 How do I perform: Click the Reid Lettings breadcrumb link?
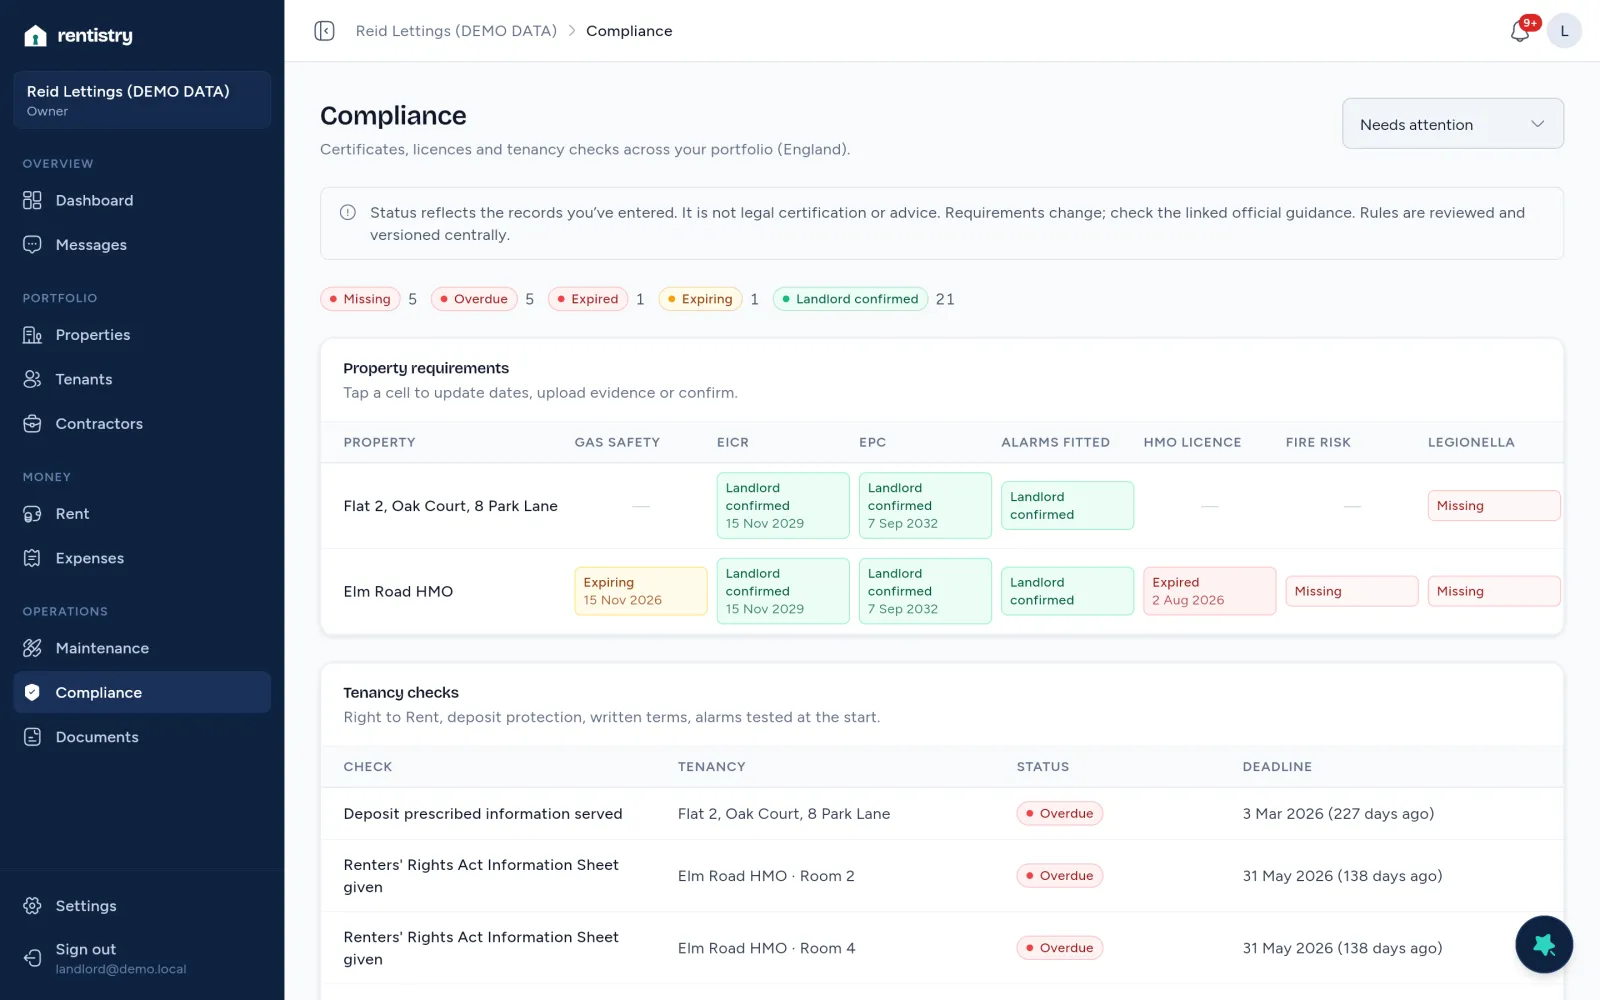point(456,31)
